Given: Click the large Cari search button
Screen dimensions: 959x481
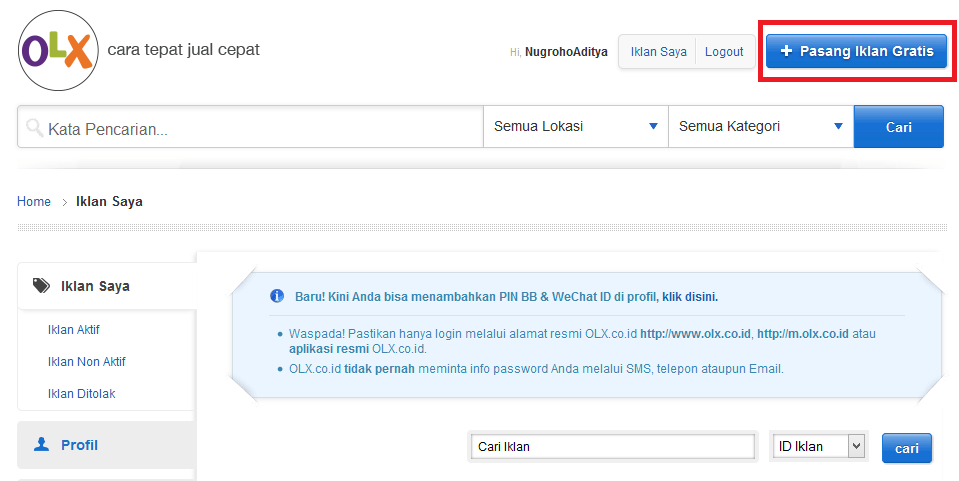Looking at the screenshot, I should click(898, 127).
